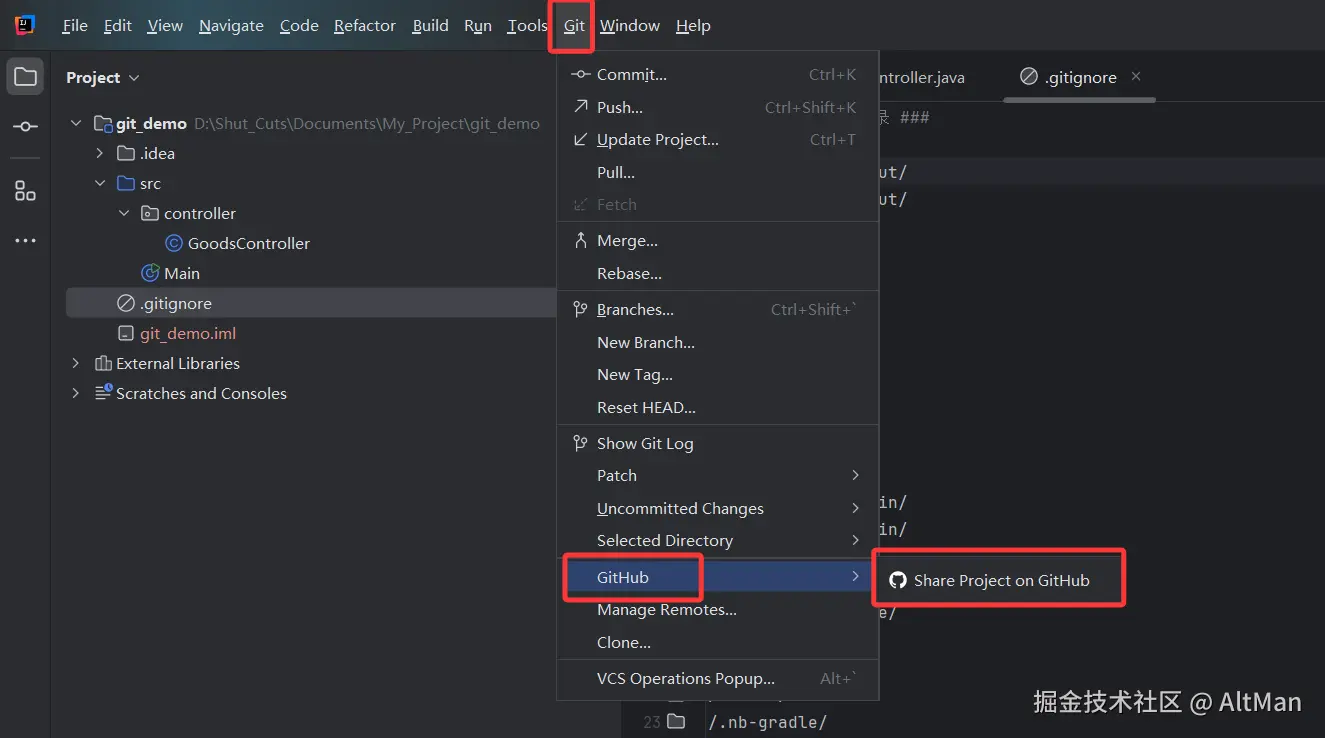The image size is (1325, 738).
Task: Collapse the controller package
Action: tap(124, 213)
